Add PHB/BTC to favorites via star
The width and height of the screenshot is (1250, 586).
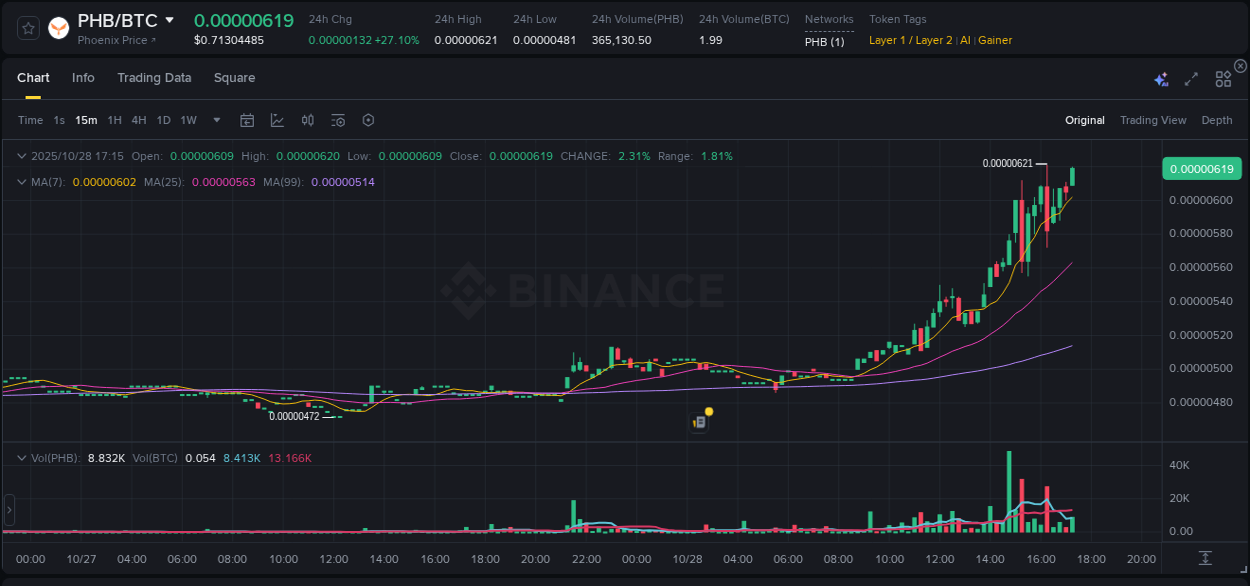pyautogui.click(x=27, y=28)
